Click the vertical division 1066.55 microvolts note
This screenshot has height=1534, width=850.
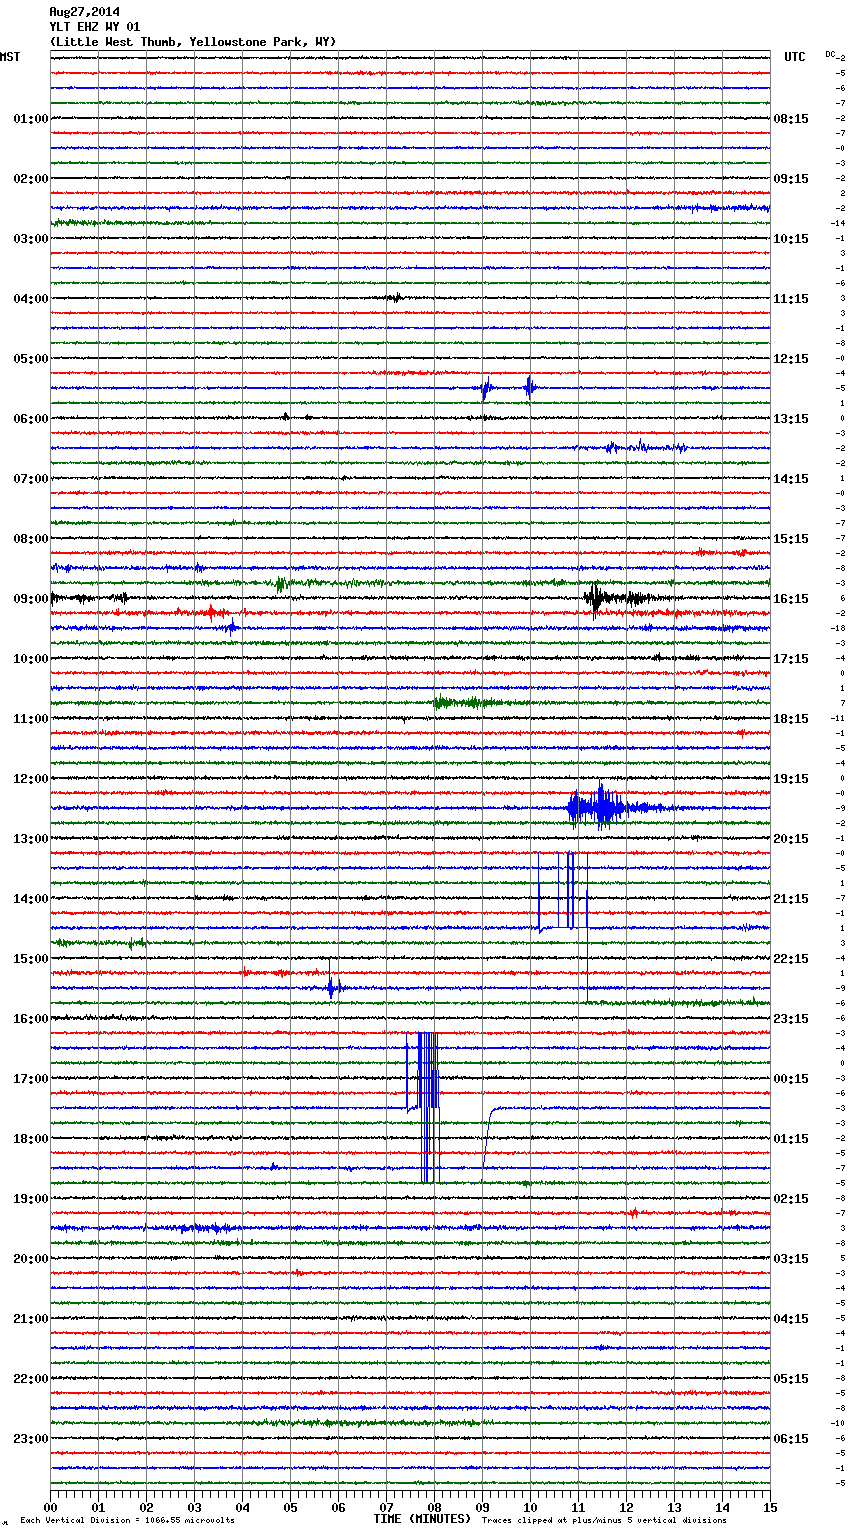point(127,1520)
